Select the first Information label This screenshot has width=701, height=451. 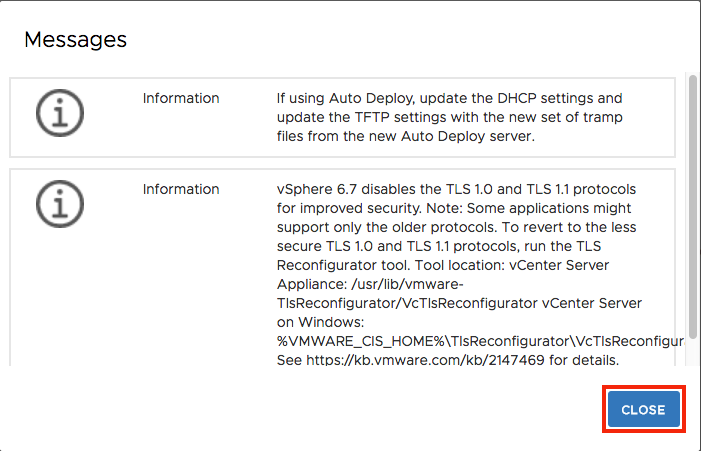181,98
